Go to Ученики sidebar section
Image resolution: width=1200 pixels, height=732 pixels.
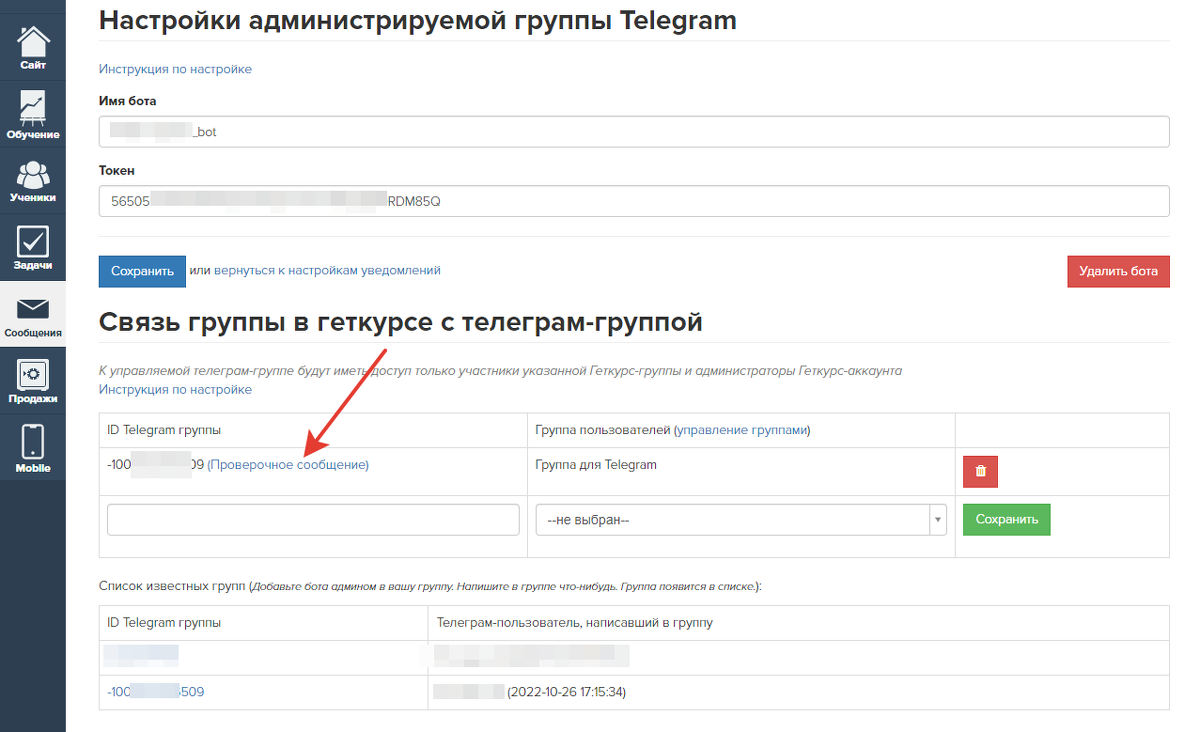coord(33,180)
